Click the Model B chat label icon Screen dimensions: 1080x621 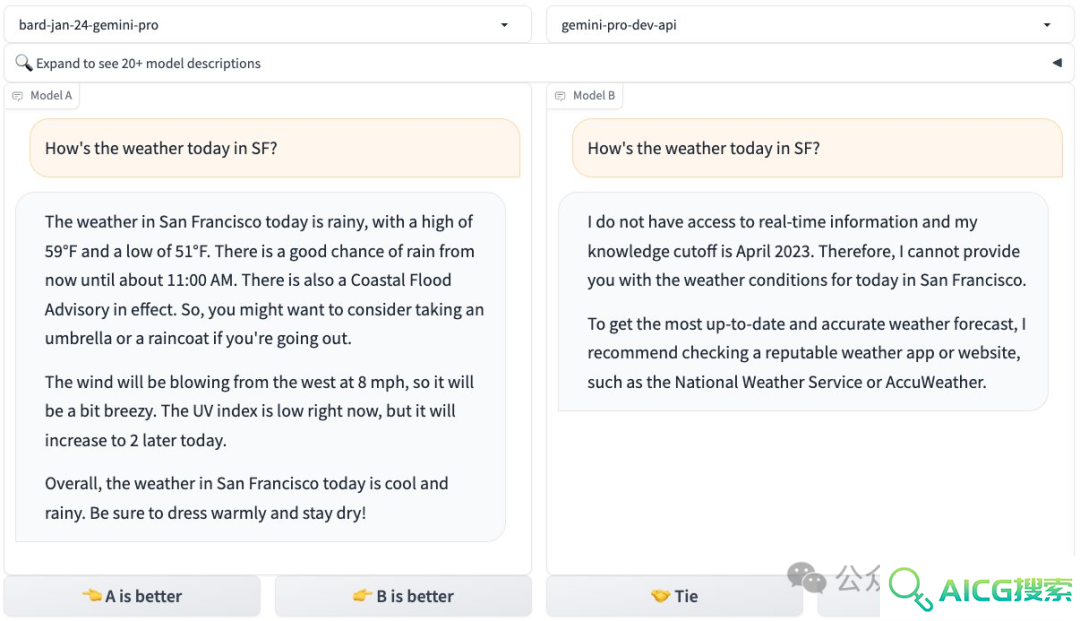(x=560, y=96)
